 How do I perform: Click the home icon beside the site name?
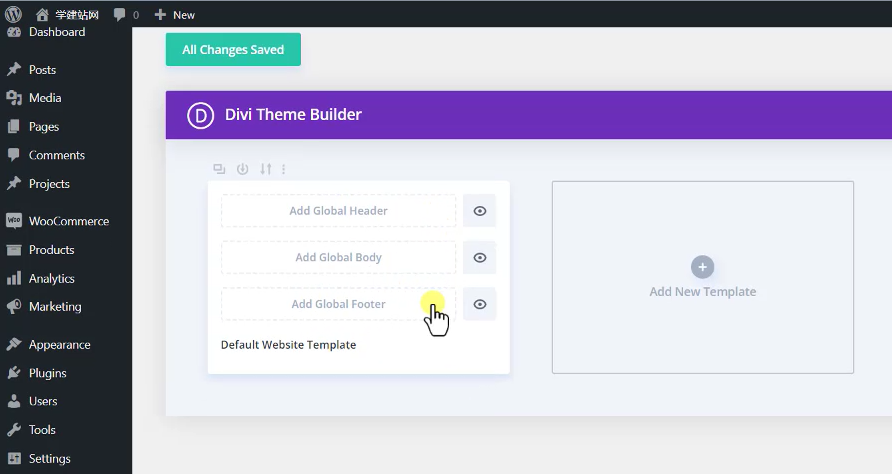[42, 15]
